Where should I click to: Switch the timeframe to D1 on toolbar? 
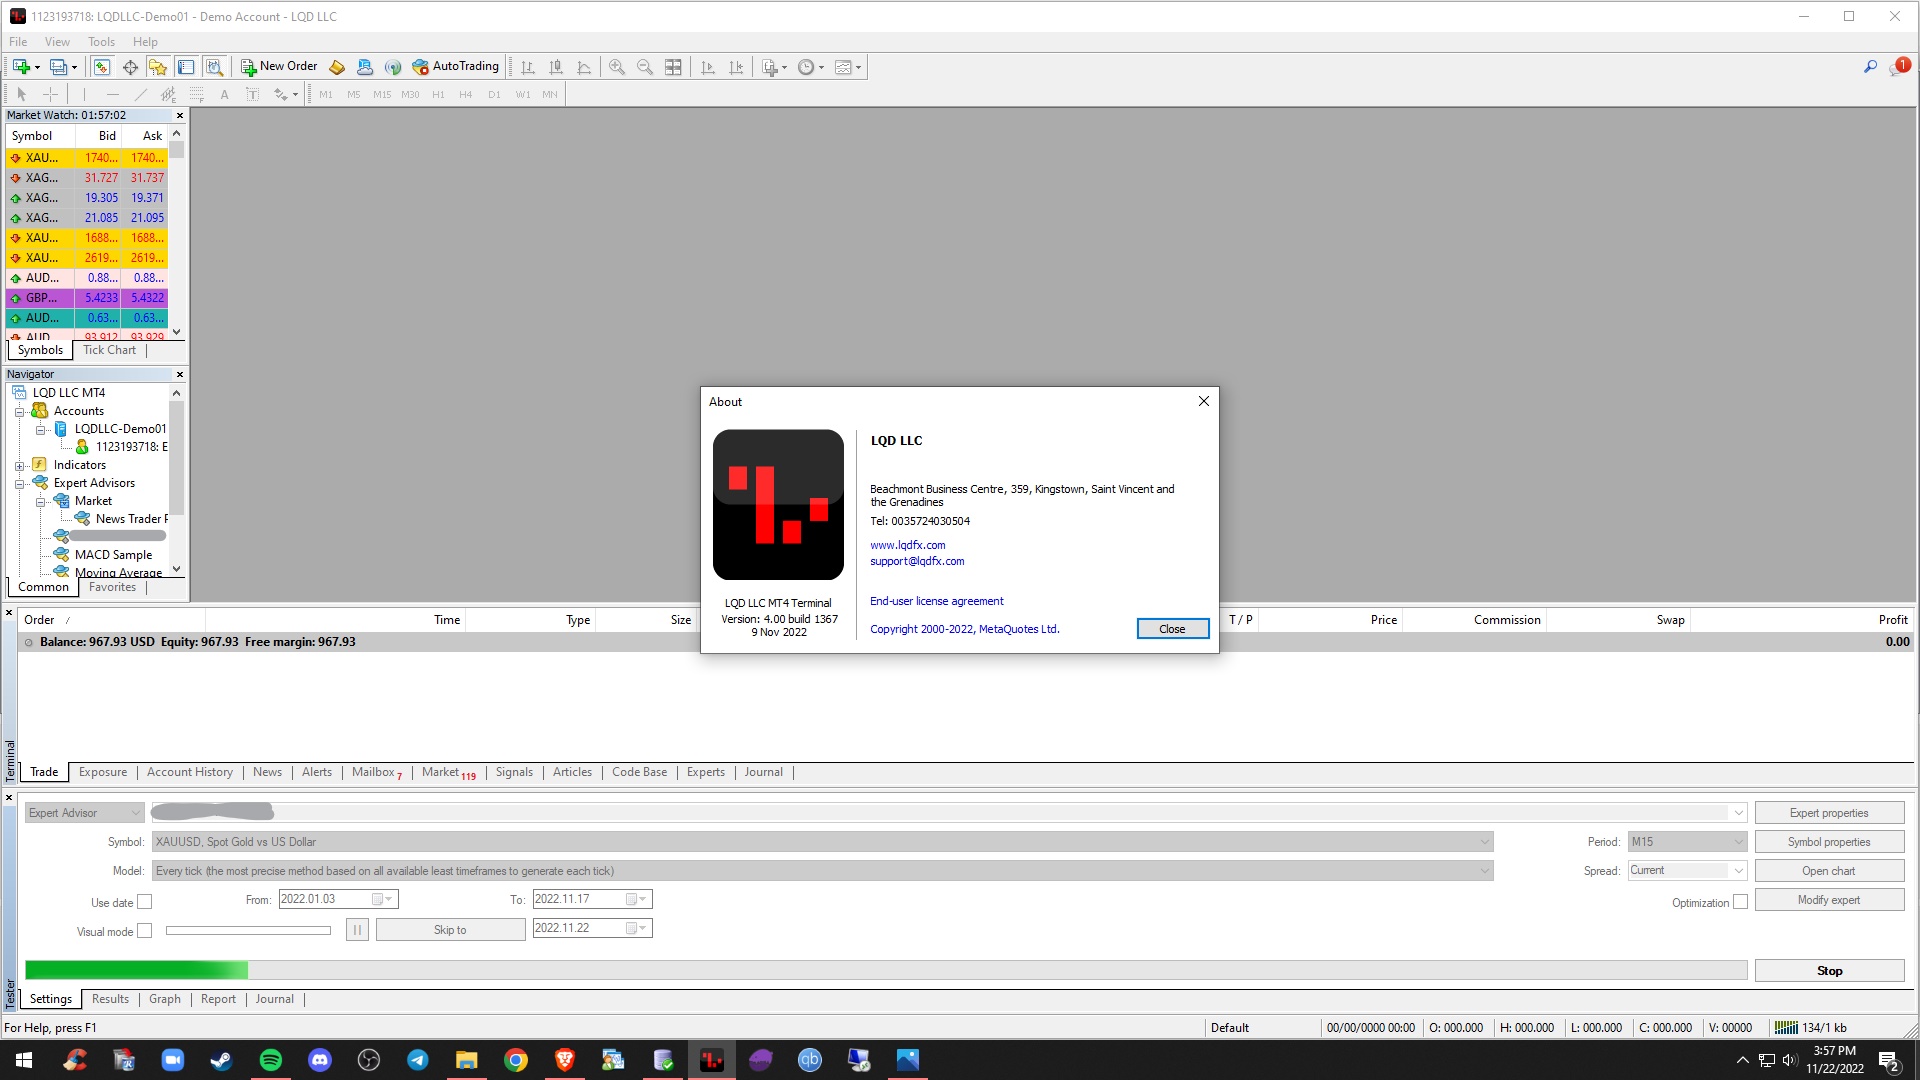[494, 94]
